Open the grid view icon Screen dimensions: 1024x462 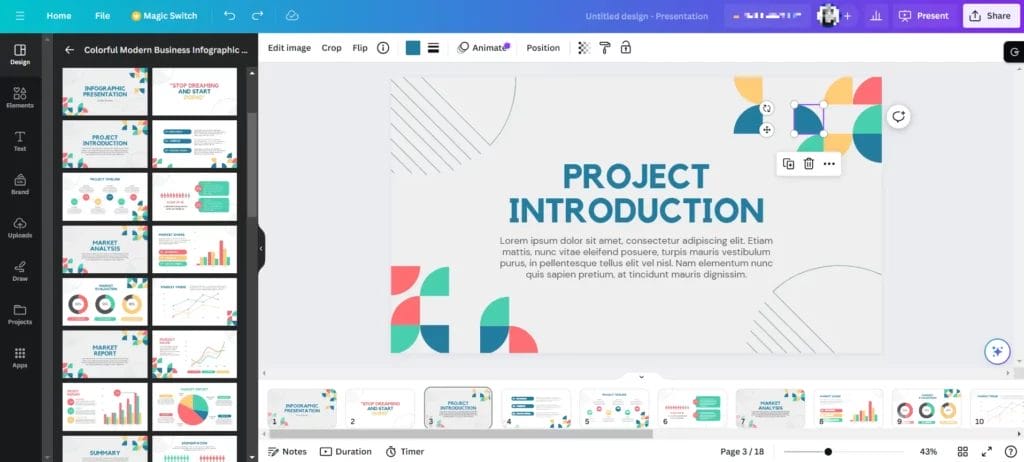963,452
